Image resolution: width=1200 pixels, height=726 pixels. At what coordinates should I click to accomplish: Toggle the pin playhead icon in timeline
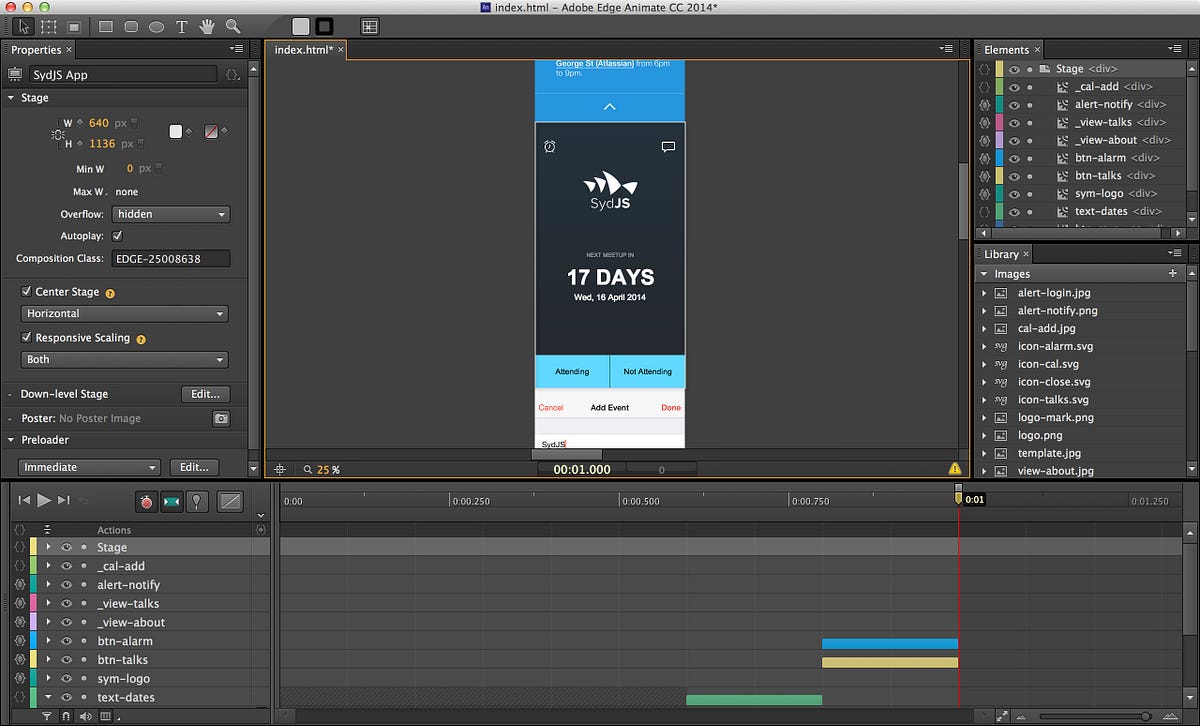pos(197,501)
